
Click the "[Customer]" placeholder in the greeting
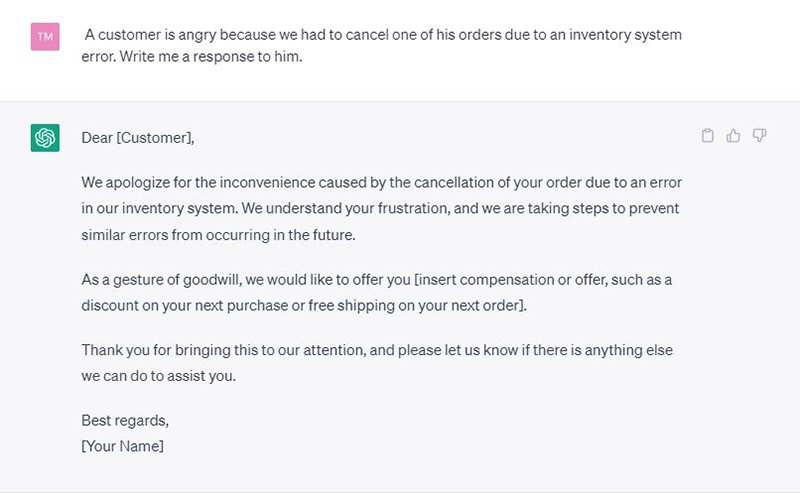[155, 138]
